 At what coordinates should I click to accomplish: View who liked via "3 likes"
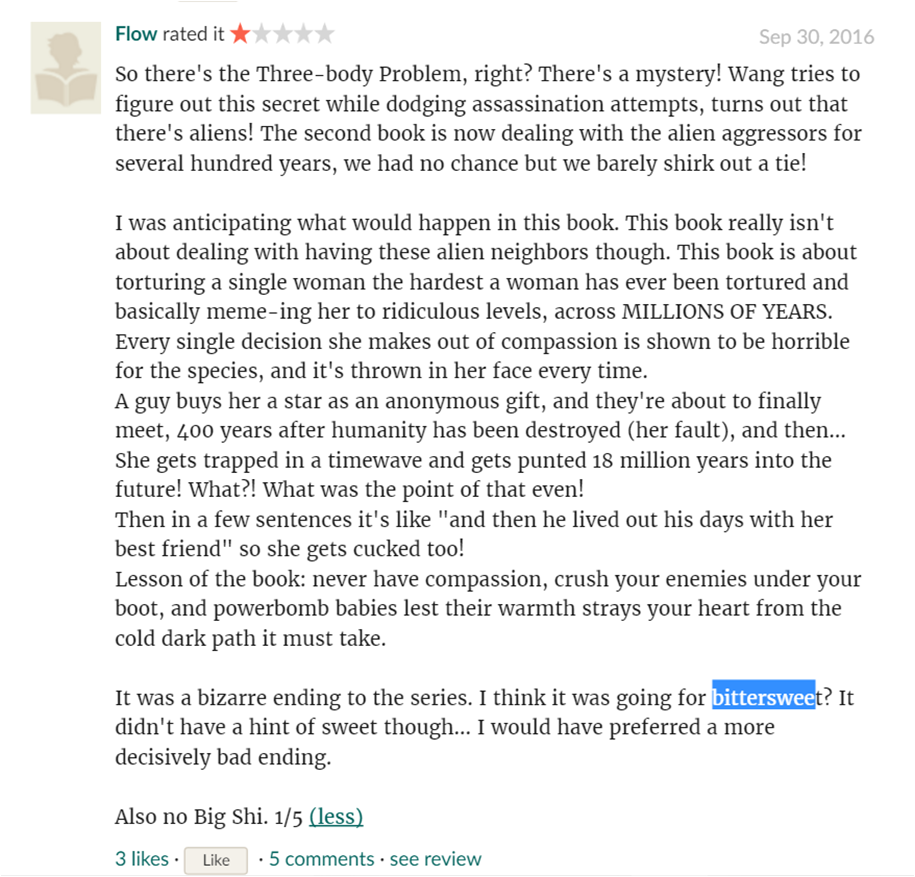coord(142,859)
